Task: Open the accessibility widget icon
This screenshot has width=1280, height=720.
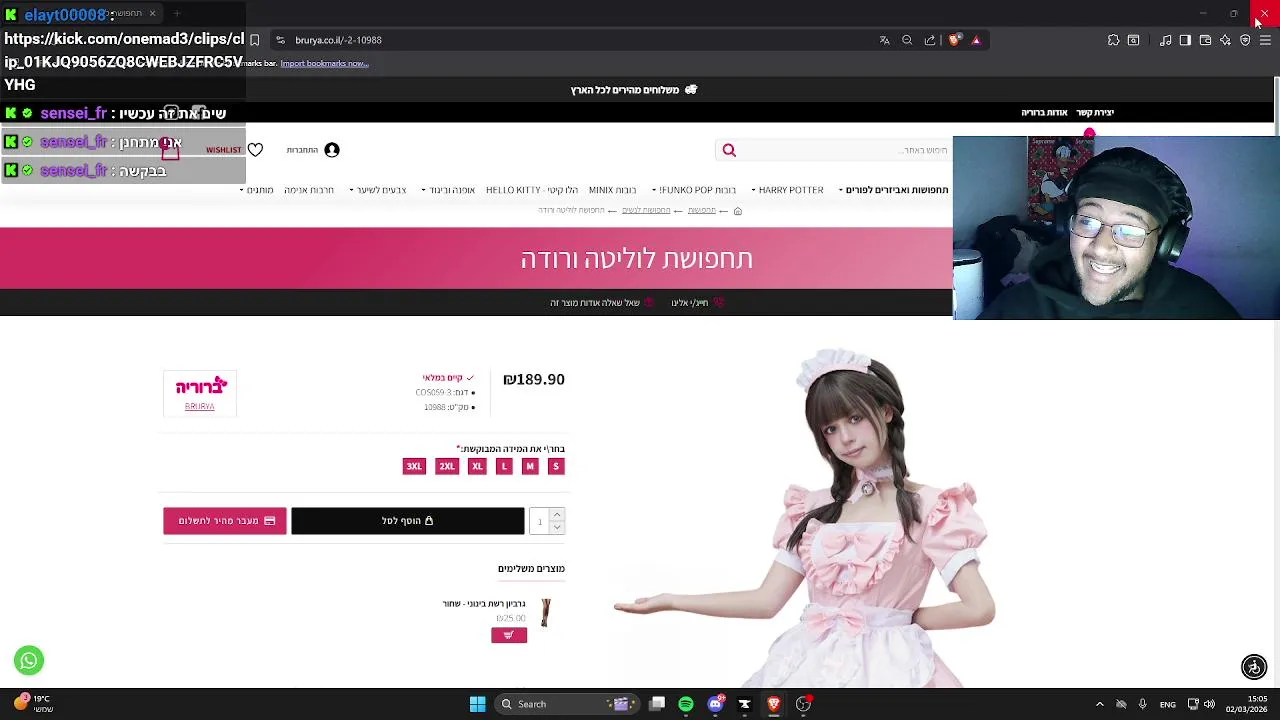Action: tap(1254, 666)
